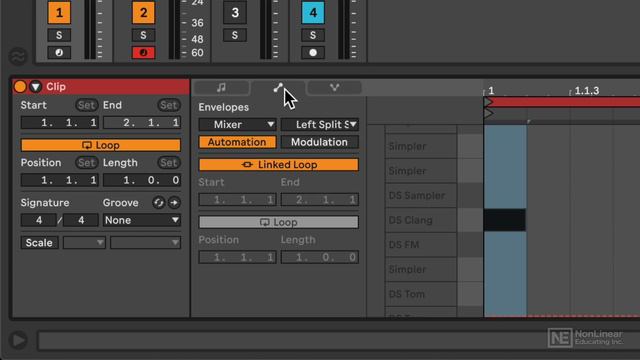
Task: Set loop Position to current position
Action: (x=86, y=163)
